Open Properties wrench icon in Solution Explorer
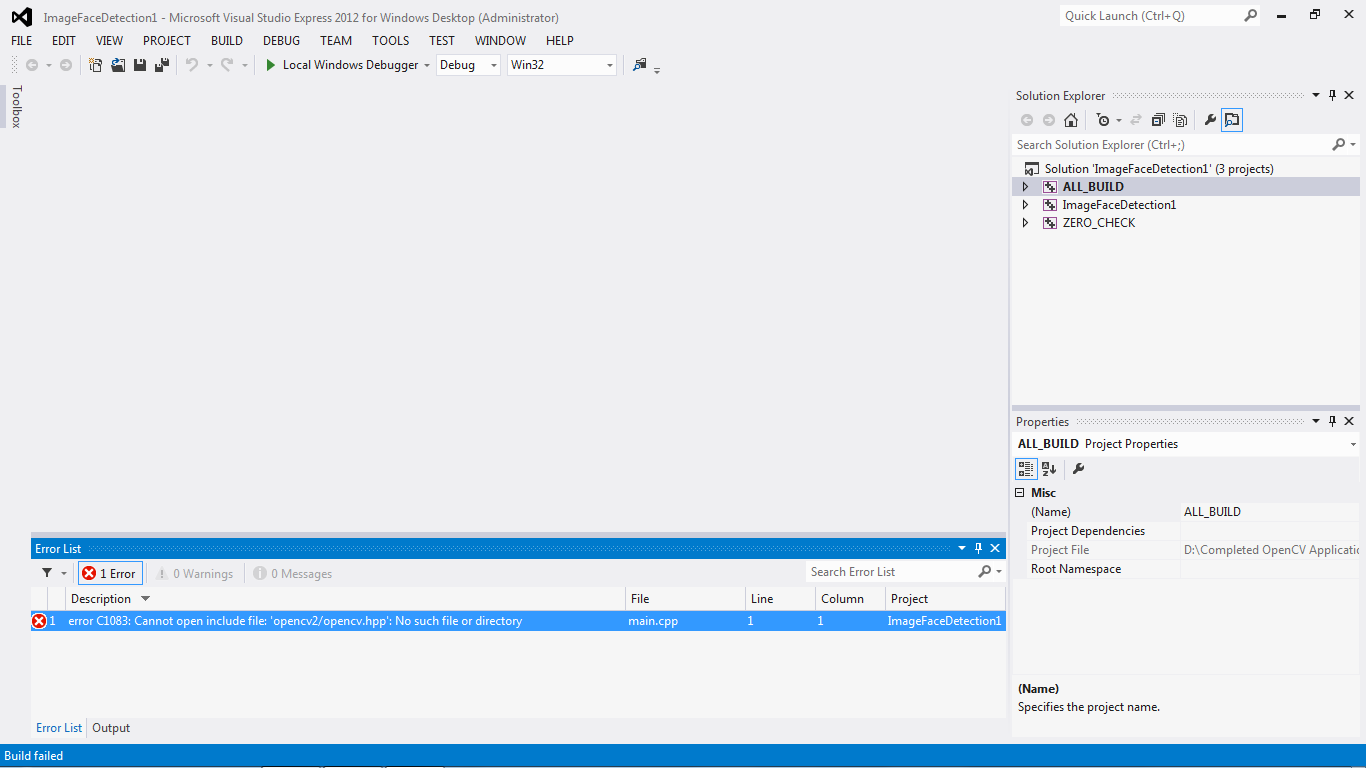The height and width of the screenshot is (768, 1366). tap(1210, 120)
